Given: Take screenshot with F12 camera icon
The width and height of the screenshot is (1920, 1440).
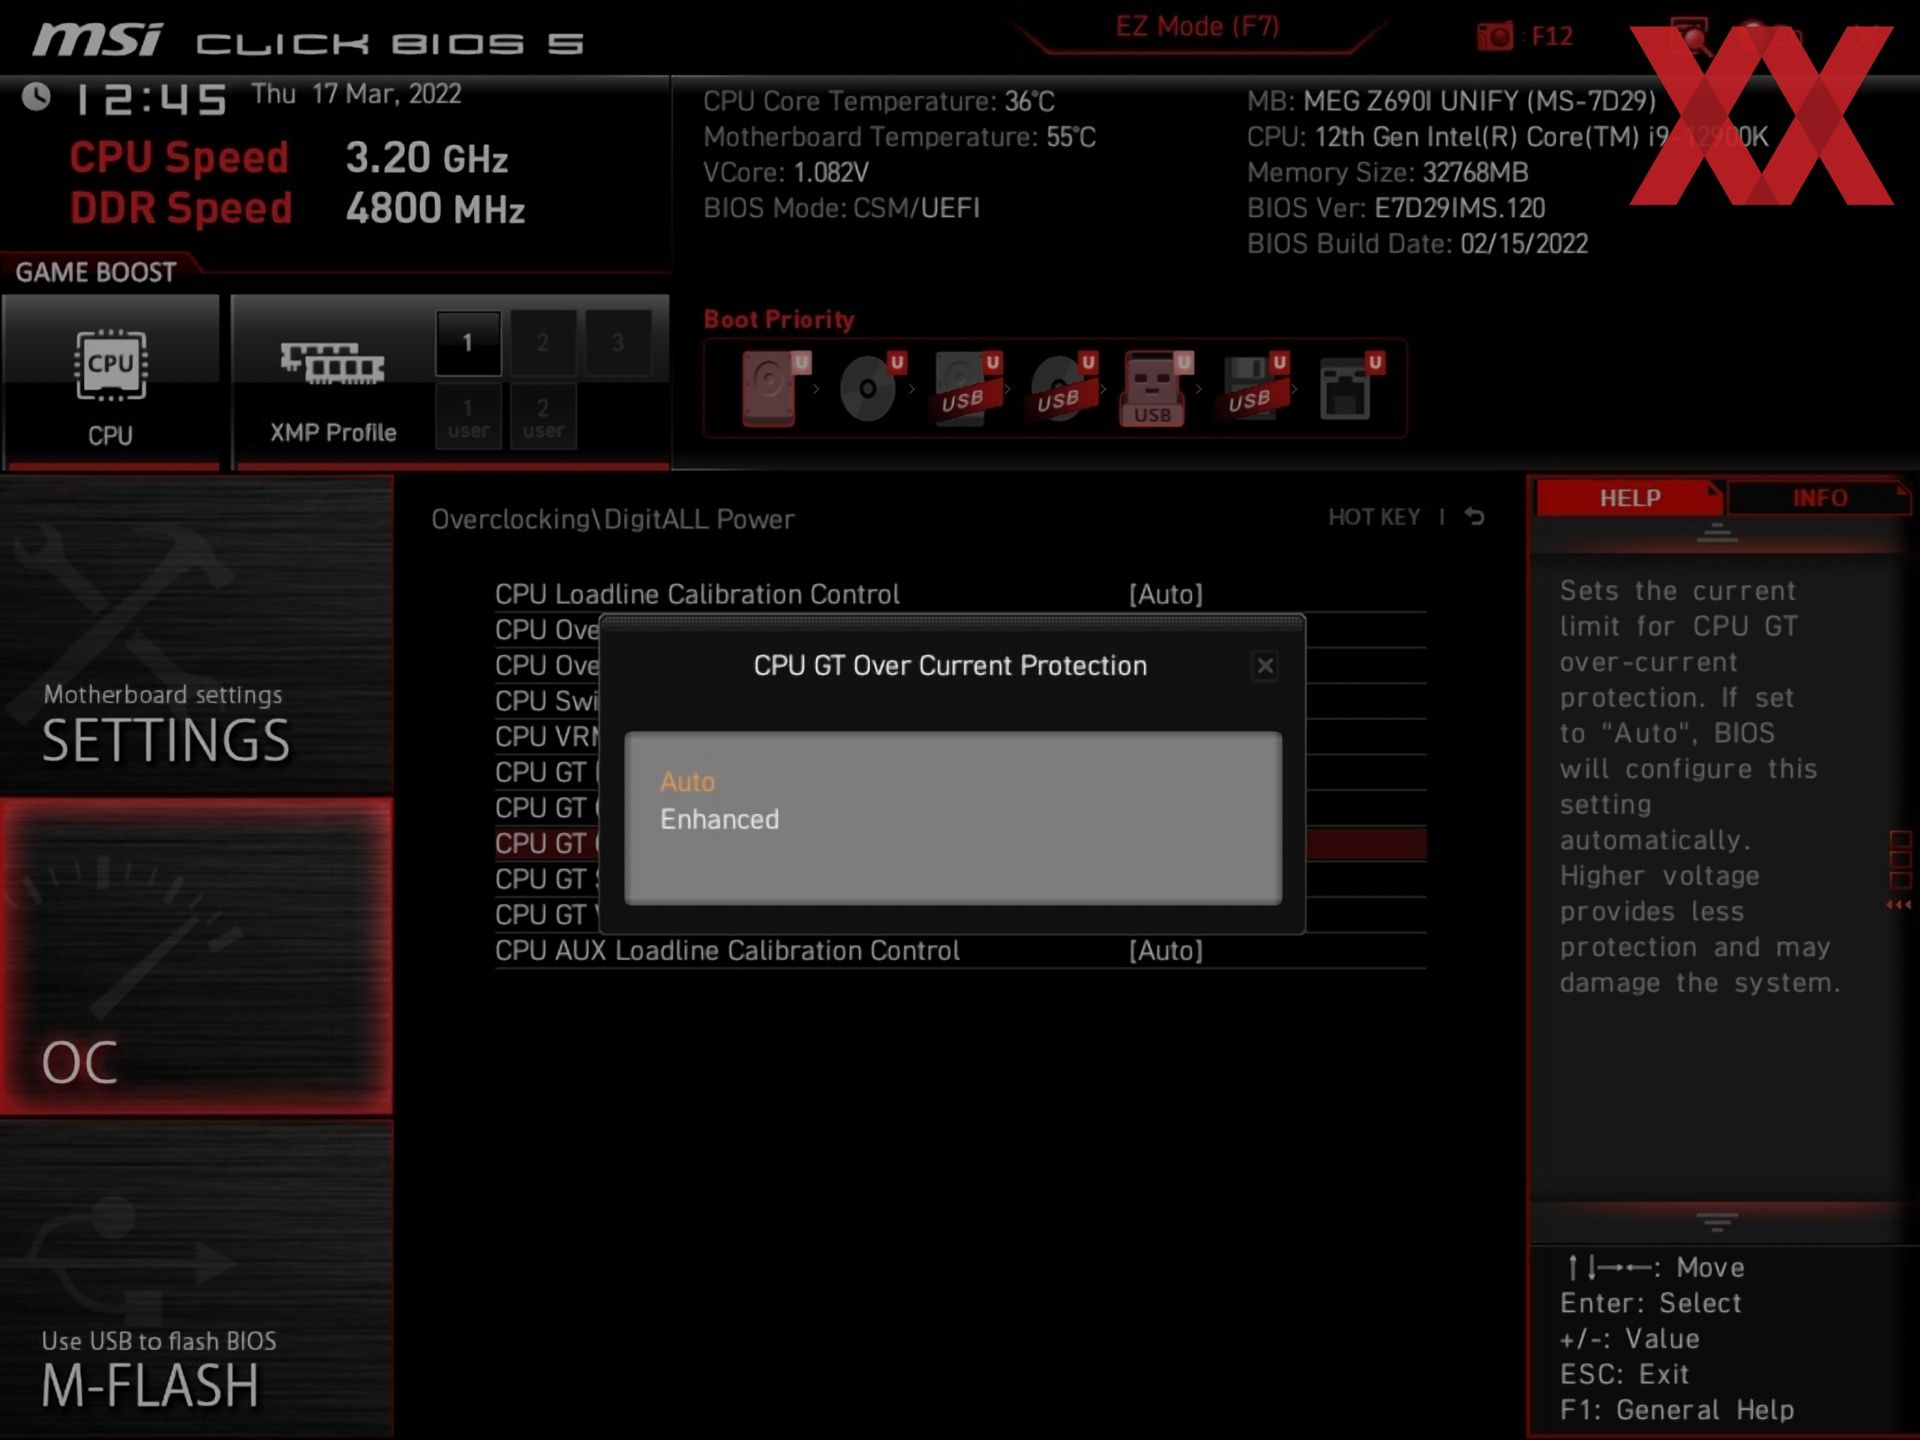Looking at the screenshot, I should click(x=1495, y=37).
